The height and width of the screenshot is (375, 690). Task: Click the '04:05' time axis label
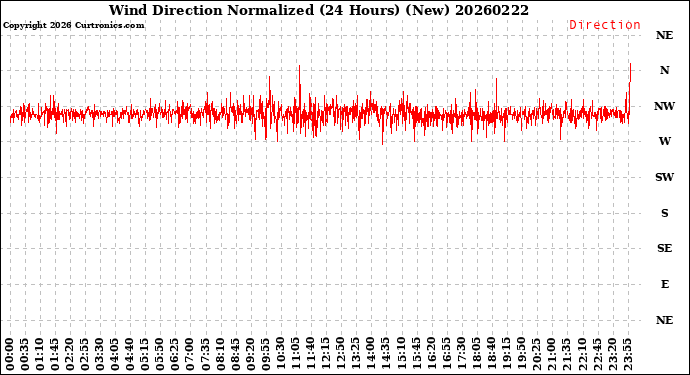[x=115, y=354]
